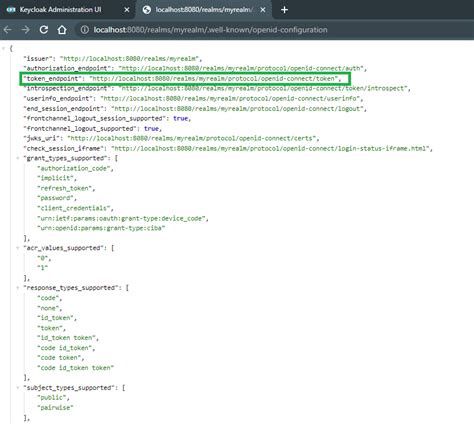Collapse the grant_types_supported array
Screen dimensions: 474x424
pos(18,158)
